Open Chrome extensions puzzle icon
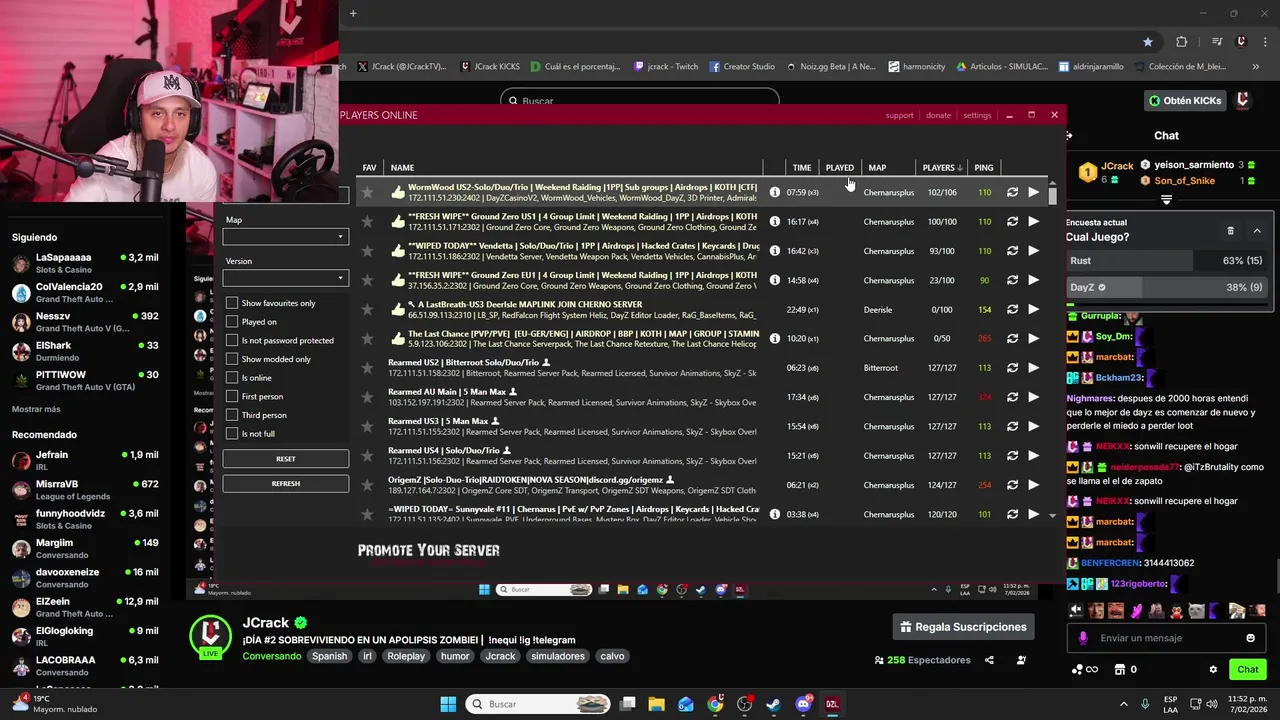1280x720 pixels. [x=1181, y=42]
